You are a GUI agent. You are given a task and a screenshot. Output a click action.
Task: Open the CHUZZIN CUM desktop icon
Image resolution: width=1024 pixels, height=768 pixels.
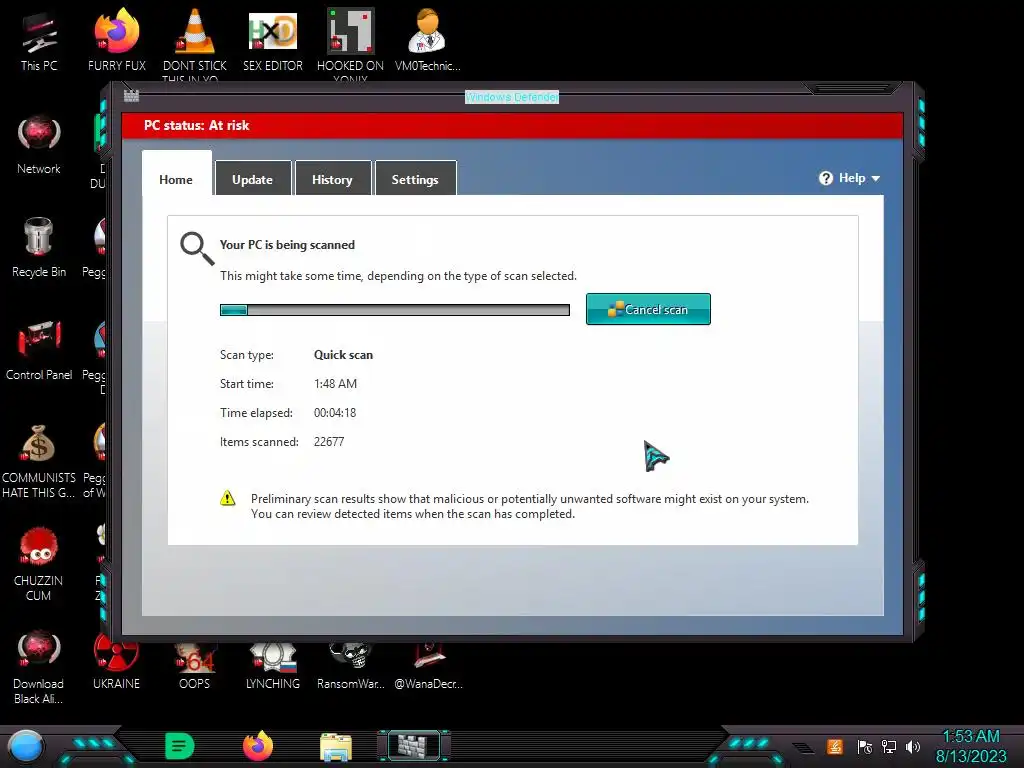coord(39,564)
